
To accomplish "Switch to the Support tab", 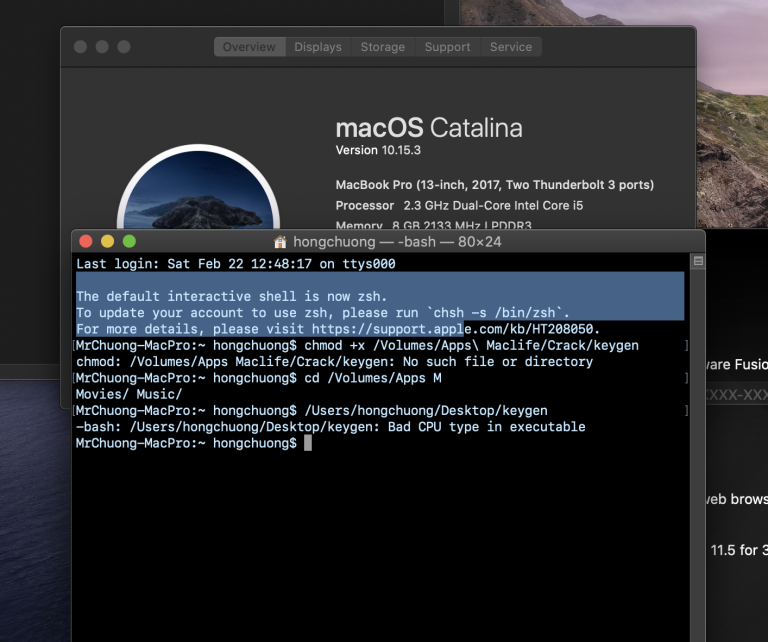I will coord(448,47).
